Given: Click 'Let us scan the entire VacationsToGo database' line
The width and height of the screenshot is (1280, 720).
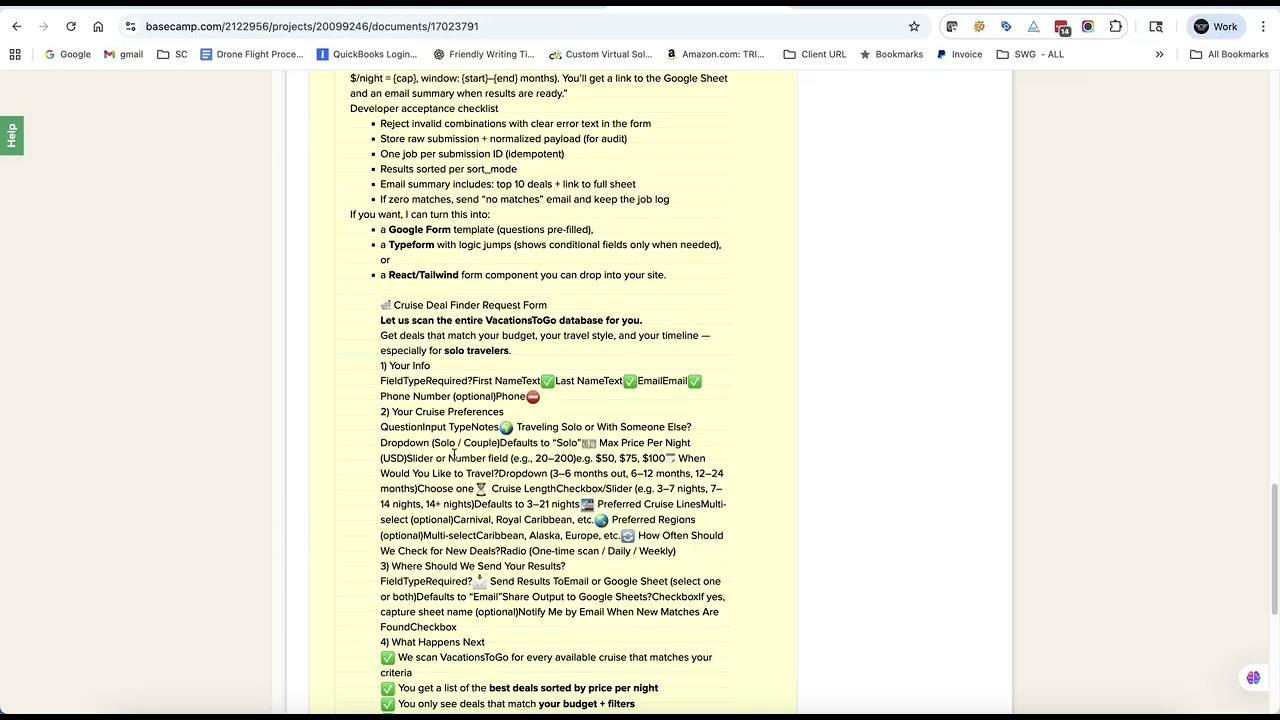Looking at the screenshot, I should click(511, 321).
